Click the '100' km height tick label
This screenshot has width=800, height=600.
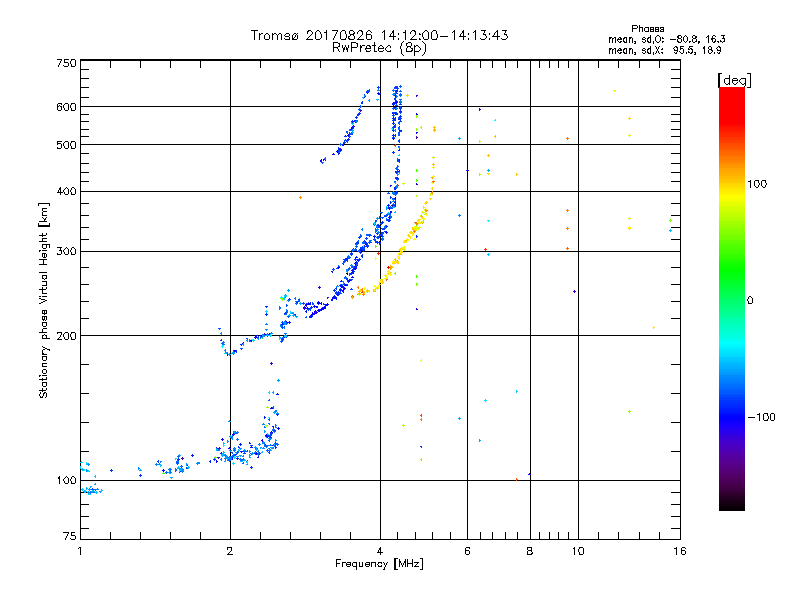(x=66, y=481)
